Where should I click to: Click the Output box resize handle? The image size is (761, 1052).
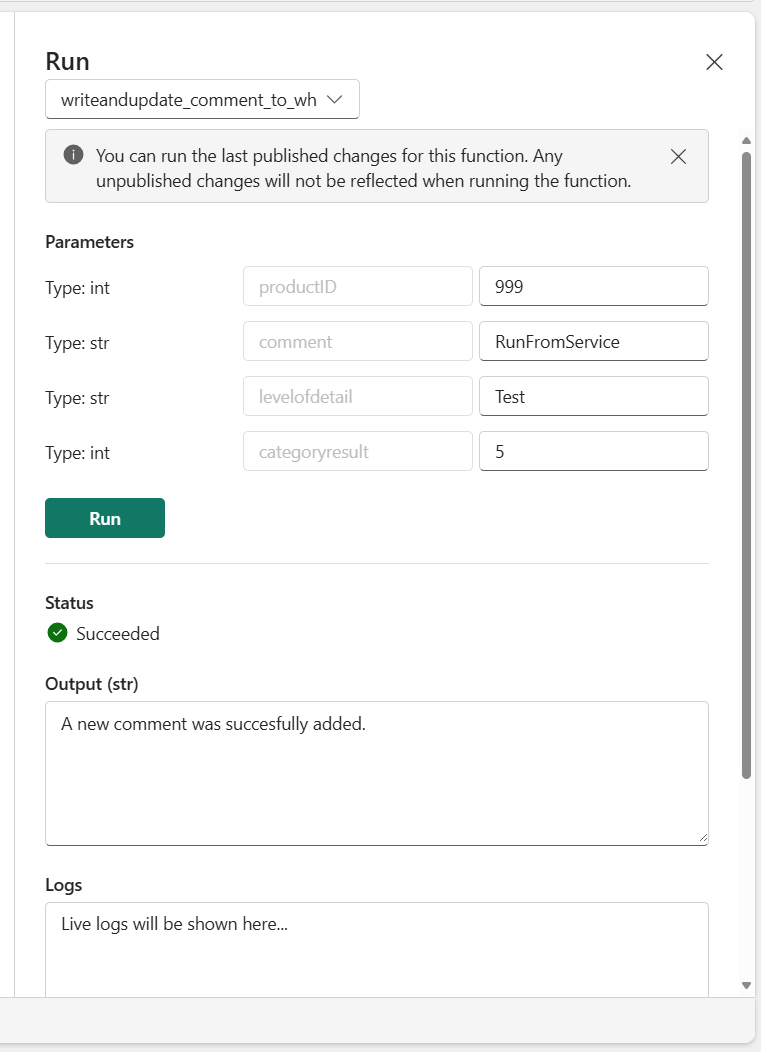(703, 837)
